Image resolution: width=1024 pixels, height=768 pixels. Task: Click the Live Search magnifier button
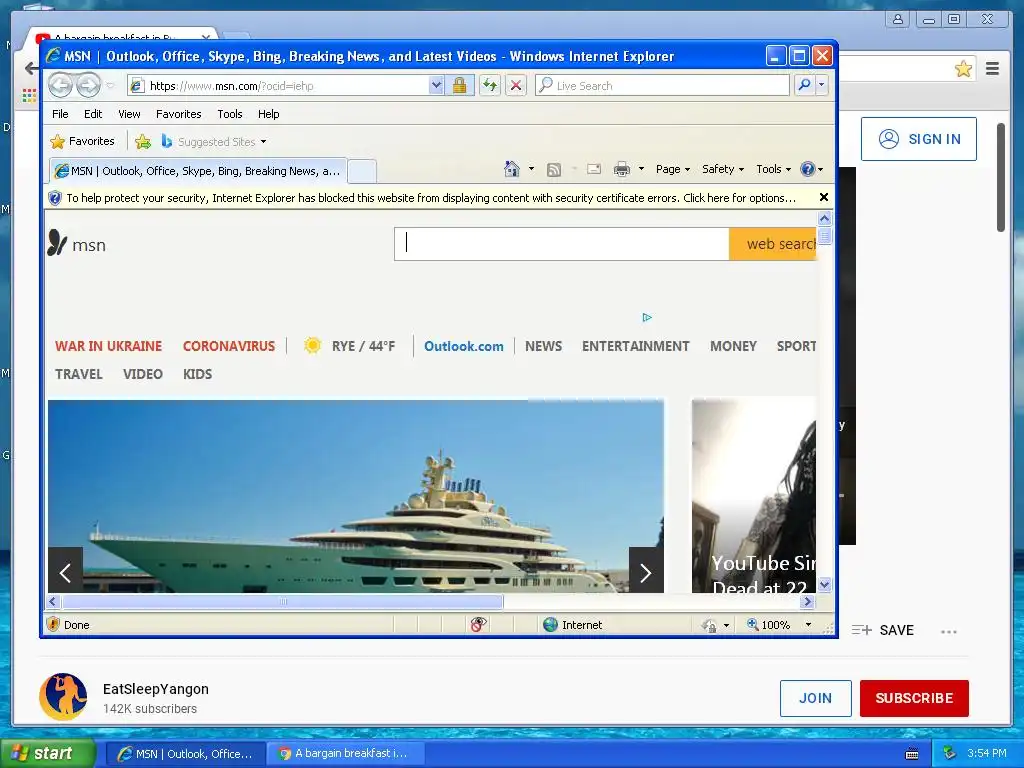point(805,85)
